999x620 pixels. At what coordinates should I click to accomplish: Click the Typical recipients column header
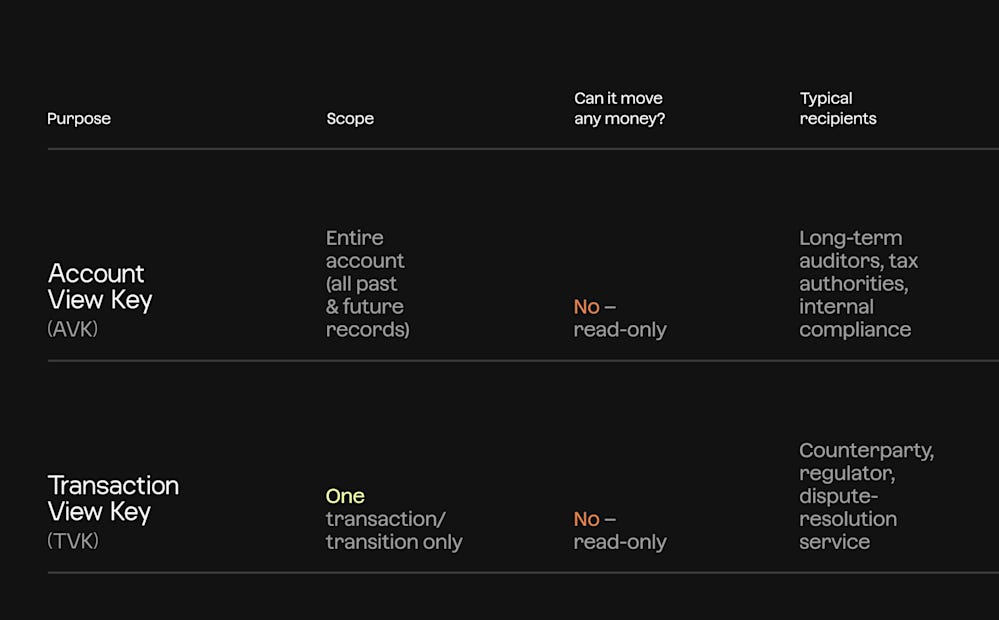(838, 108)
